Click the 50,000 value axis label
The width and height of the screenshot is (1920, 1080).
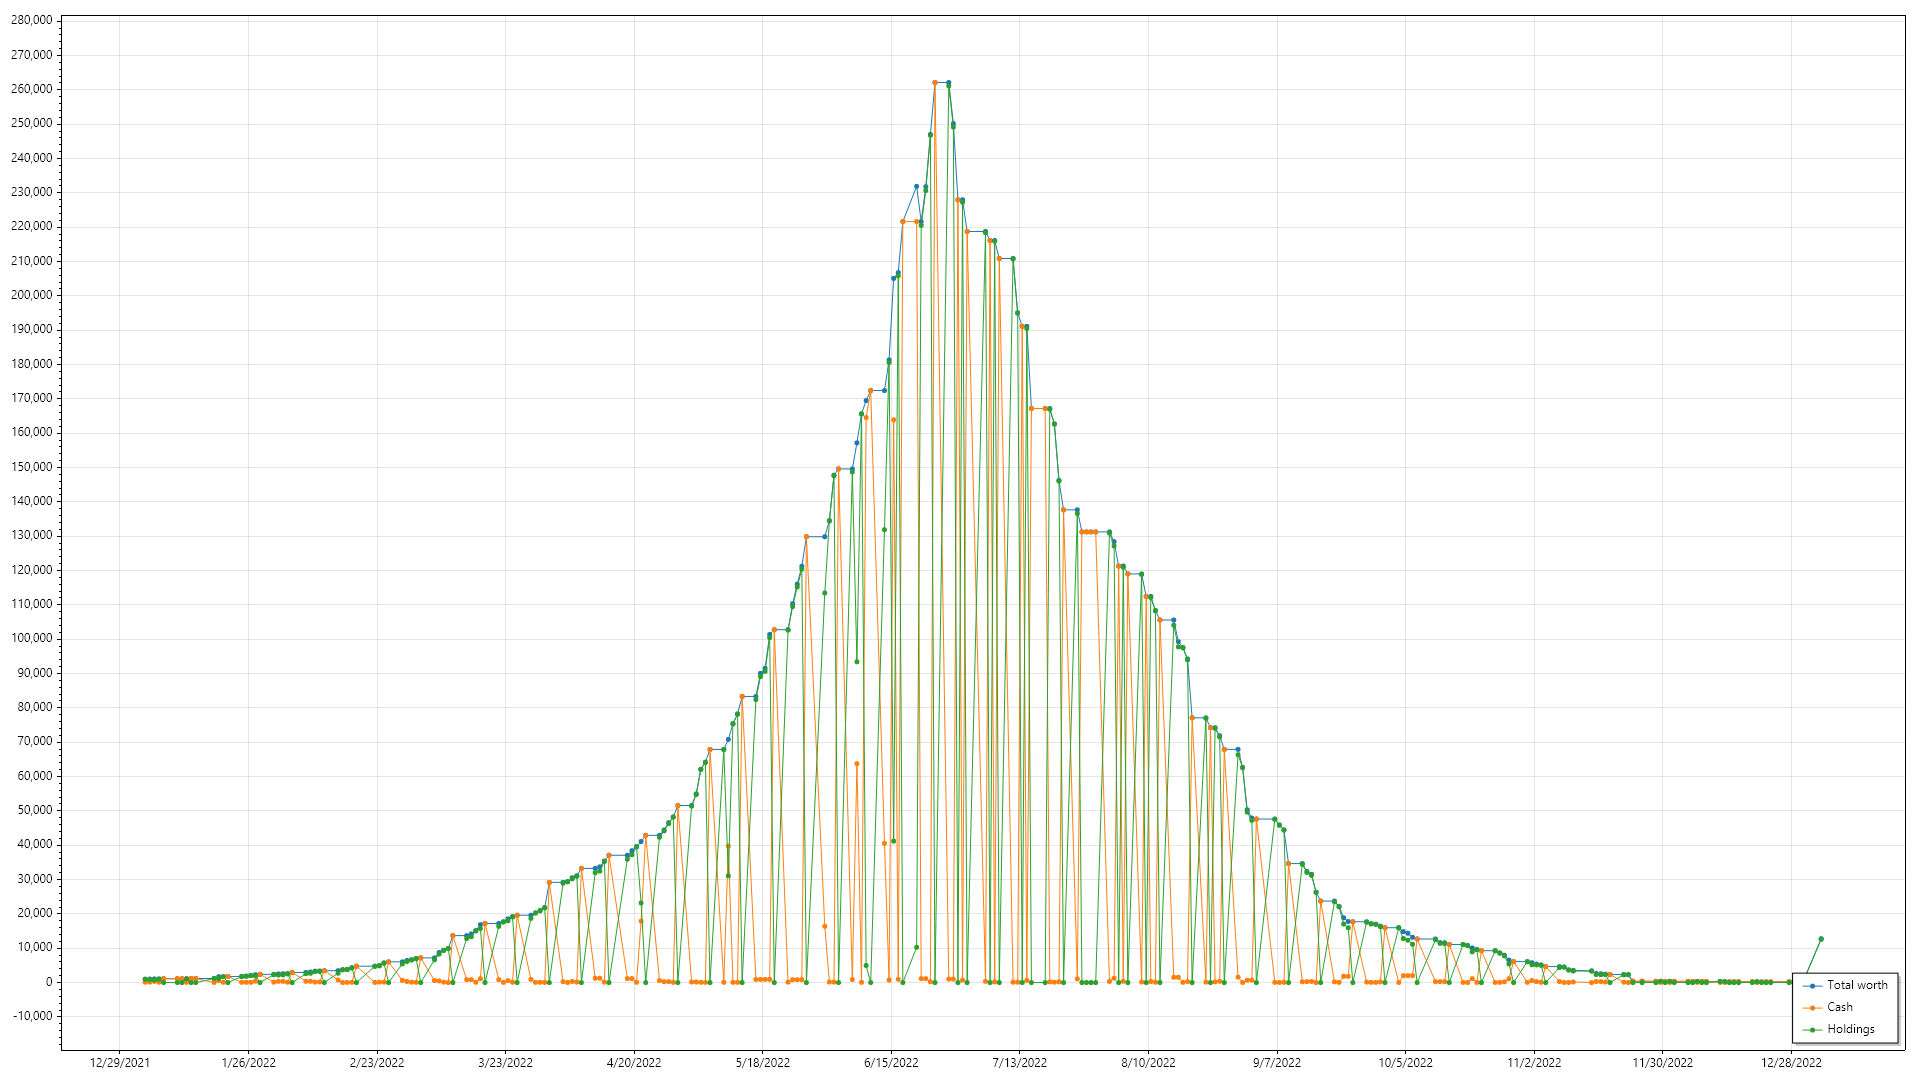point(35,810)
